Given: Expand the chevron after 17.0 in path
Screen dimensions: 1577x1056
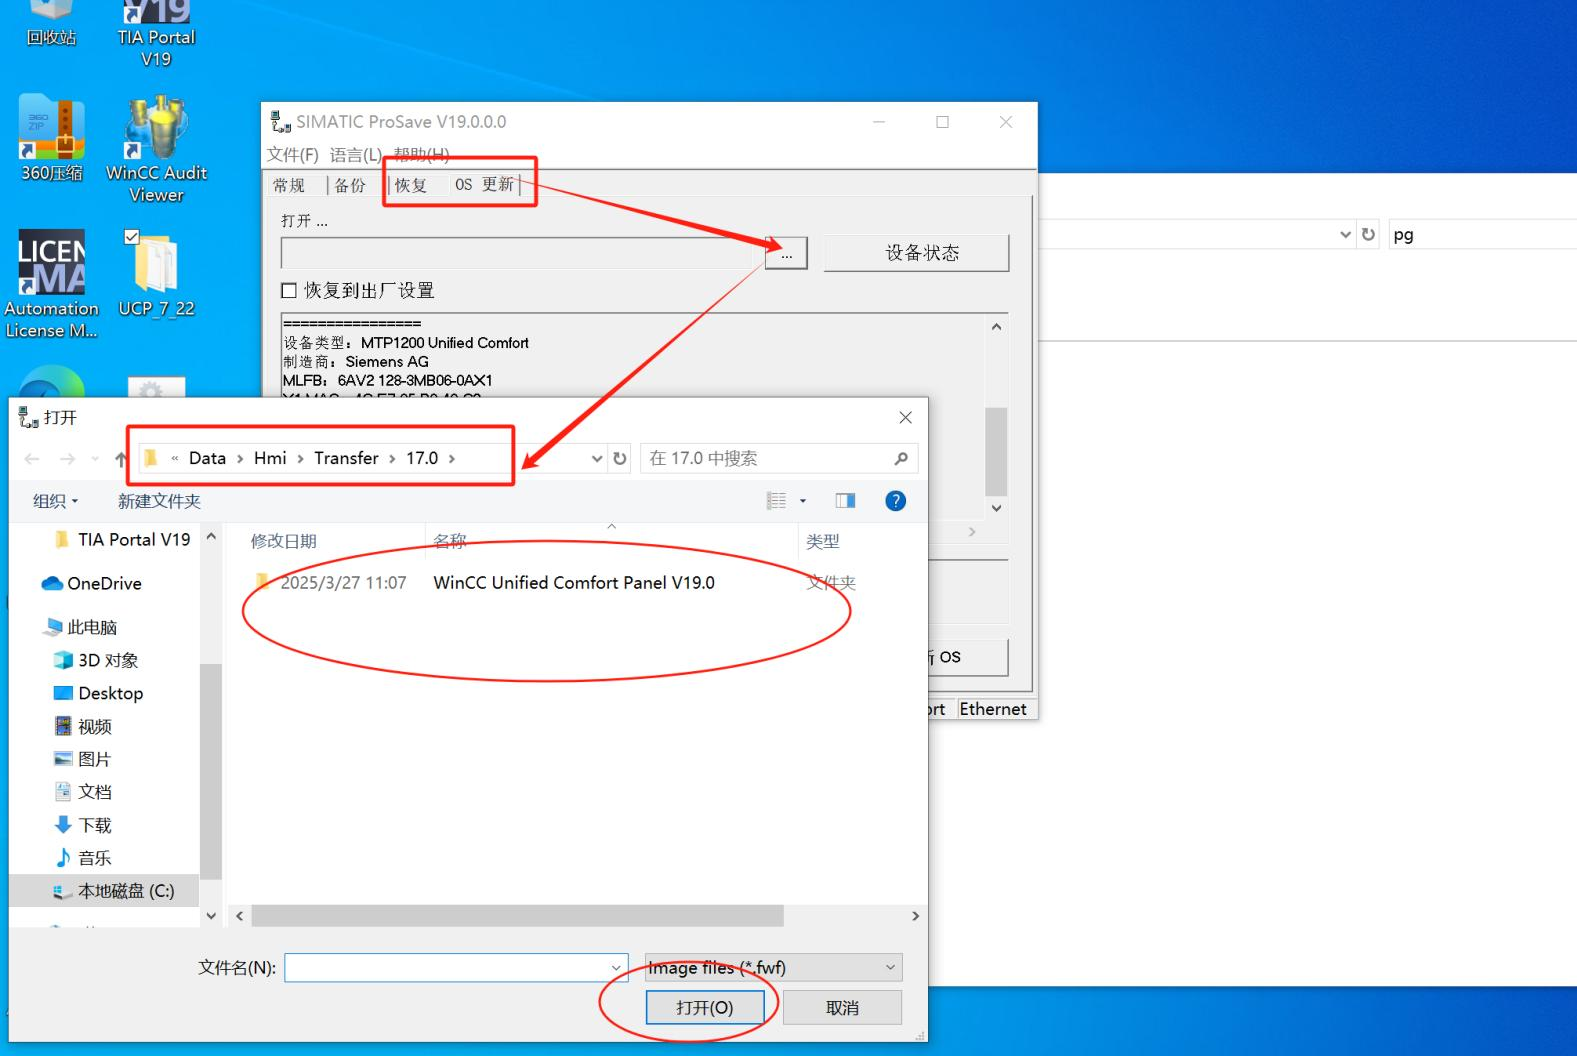Looking at the screenshot, I should tap(452, 458).
